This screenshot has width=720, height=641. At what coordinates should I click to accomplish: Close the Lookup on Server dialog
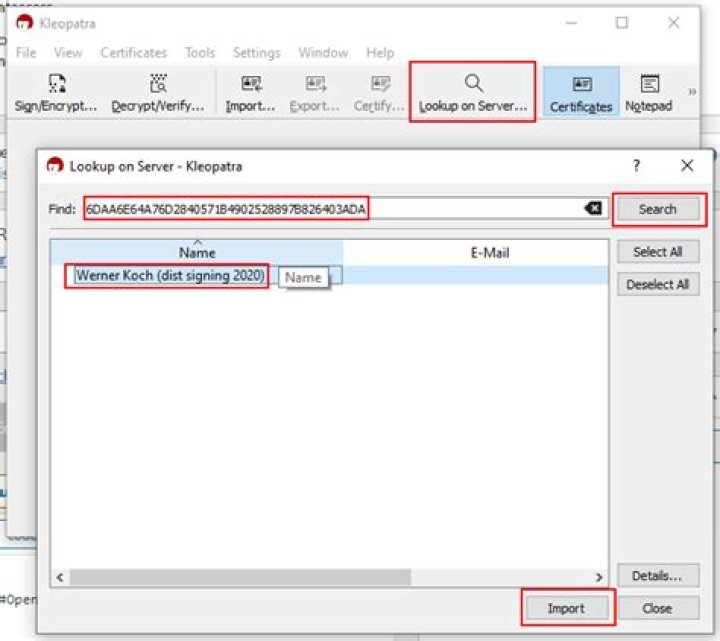(x=687, y=165)
